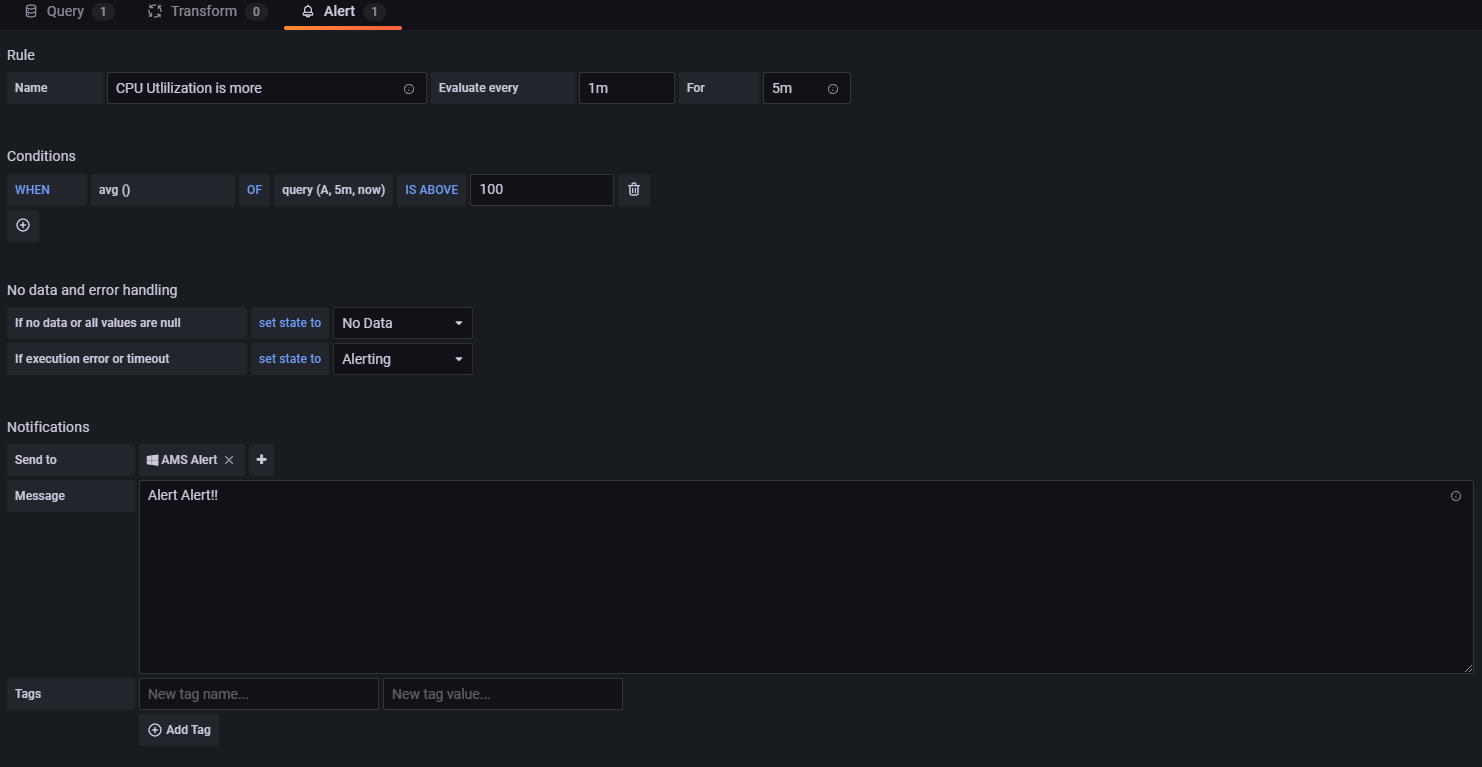Click the 'No data and error handling' heading

pyautogui.click(x=92, y=290)
